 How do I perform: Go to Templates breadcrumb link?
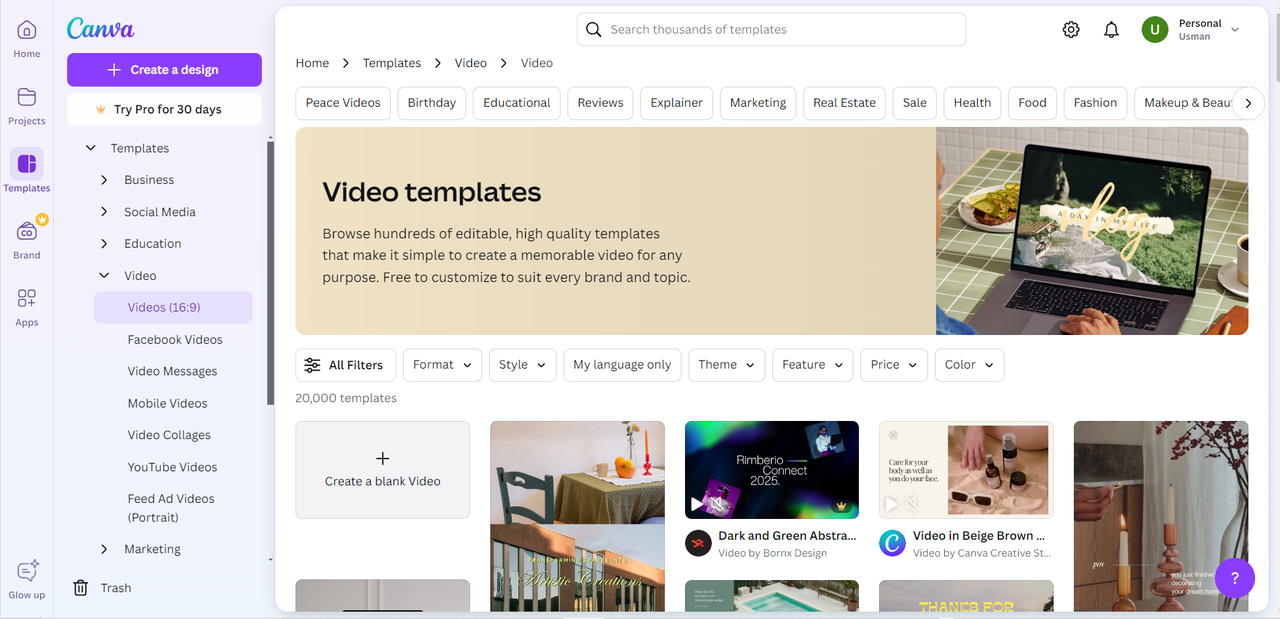click(x=392, y=63)
